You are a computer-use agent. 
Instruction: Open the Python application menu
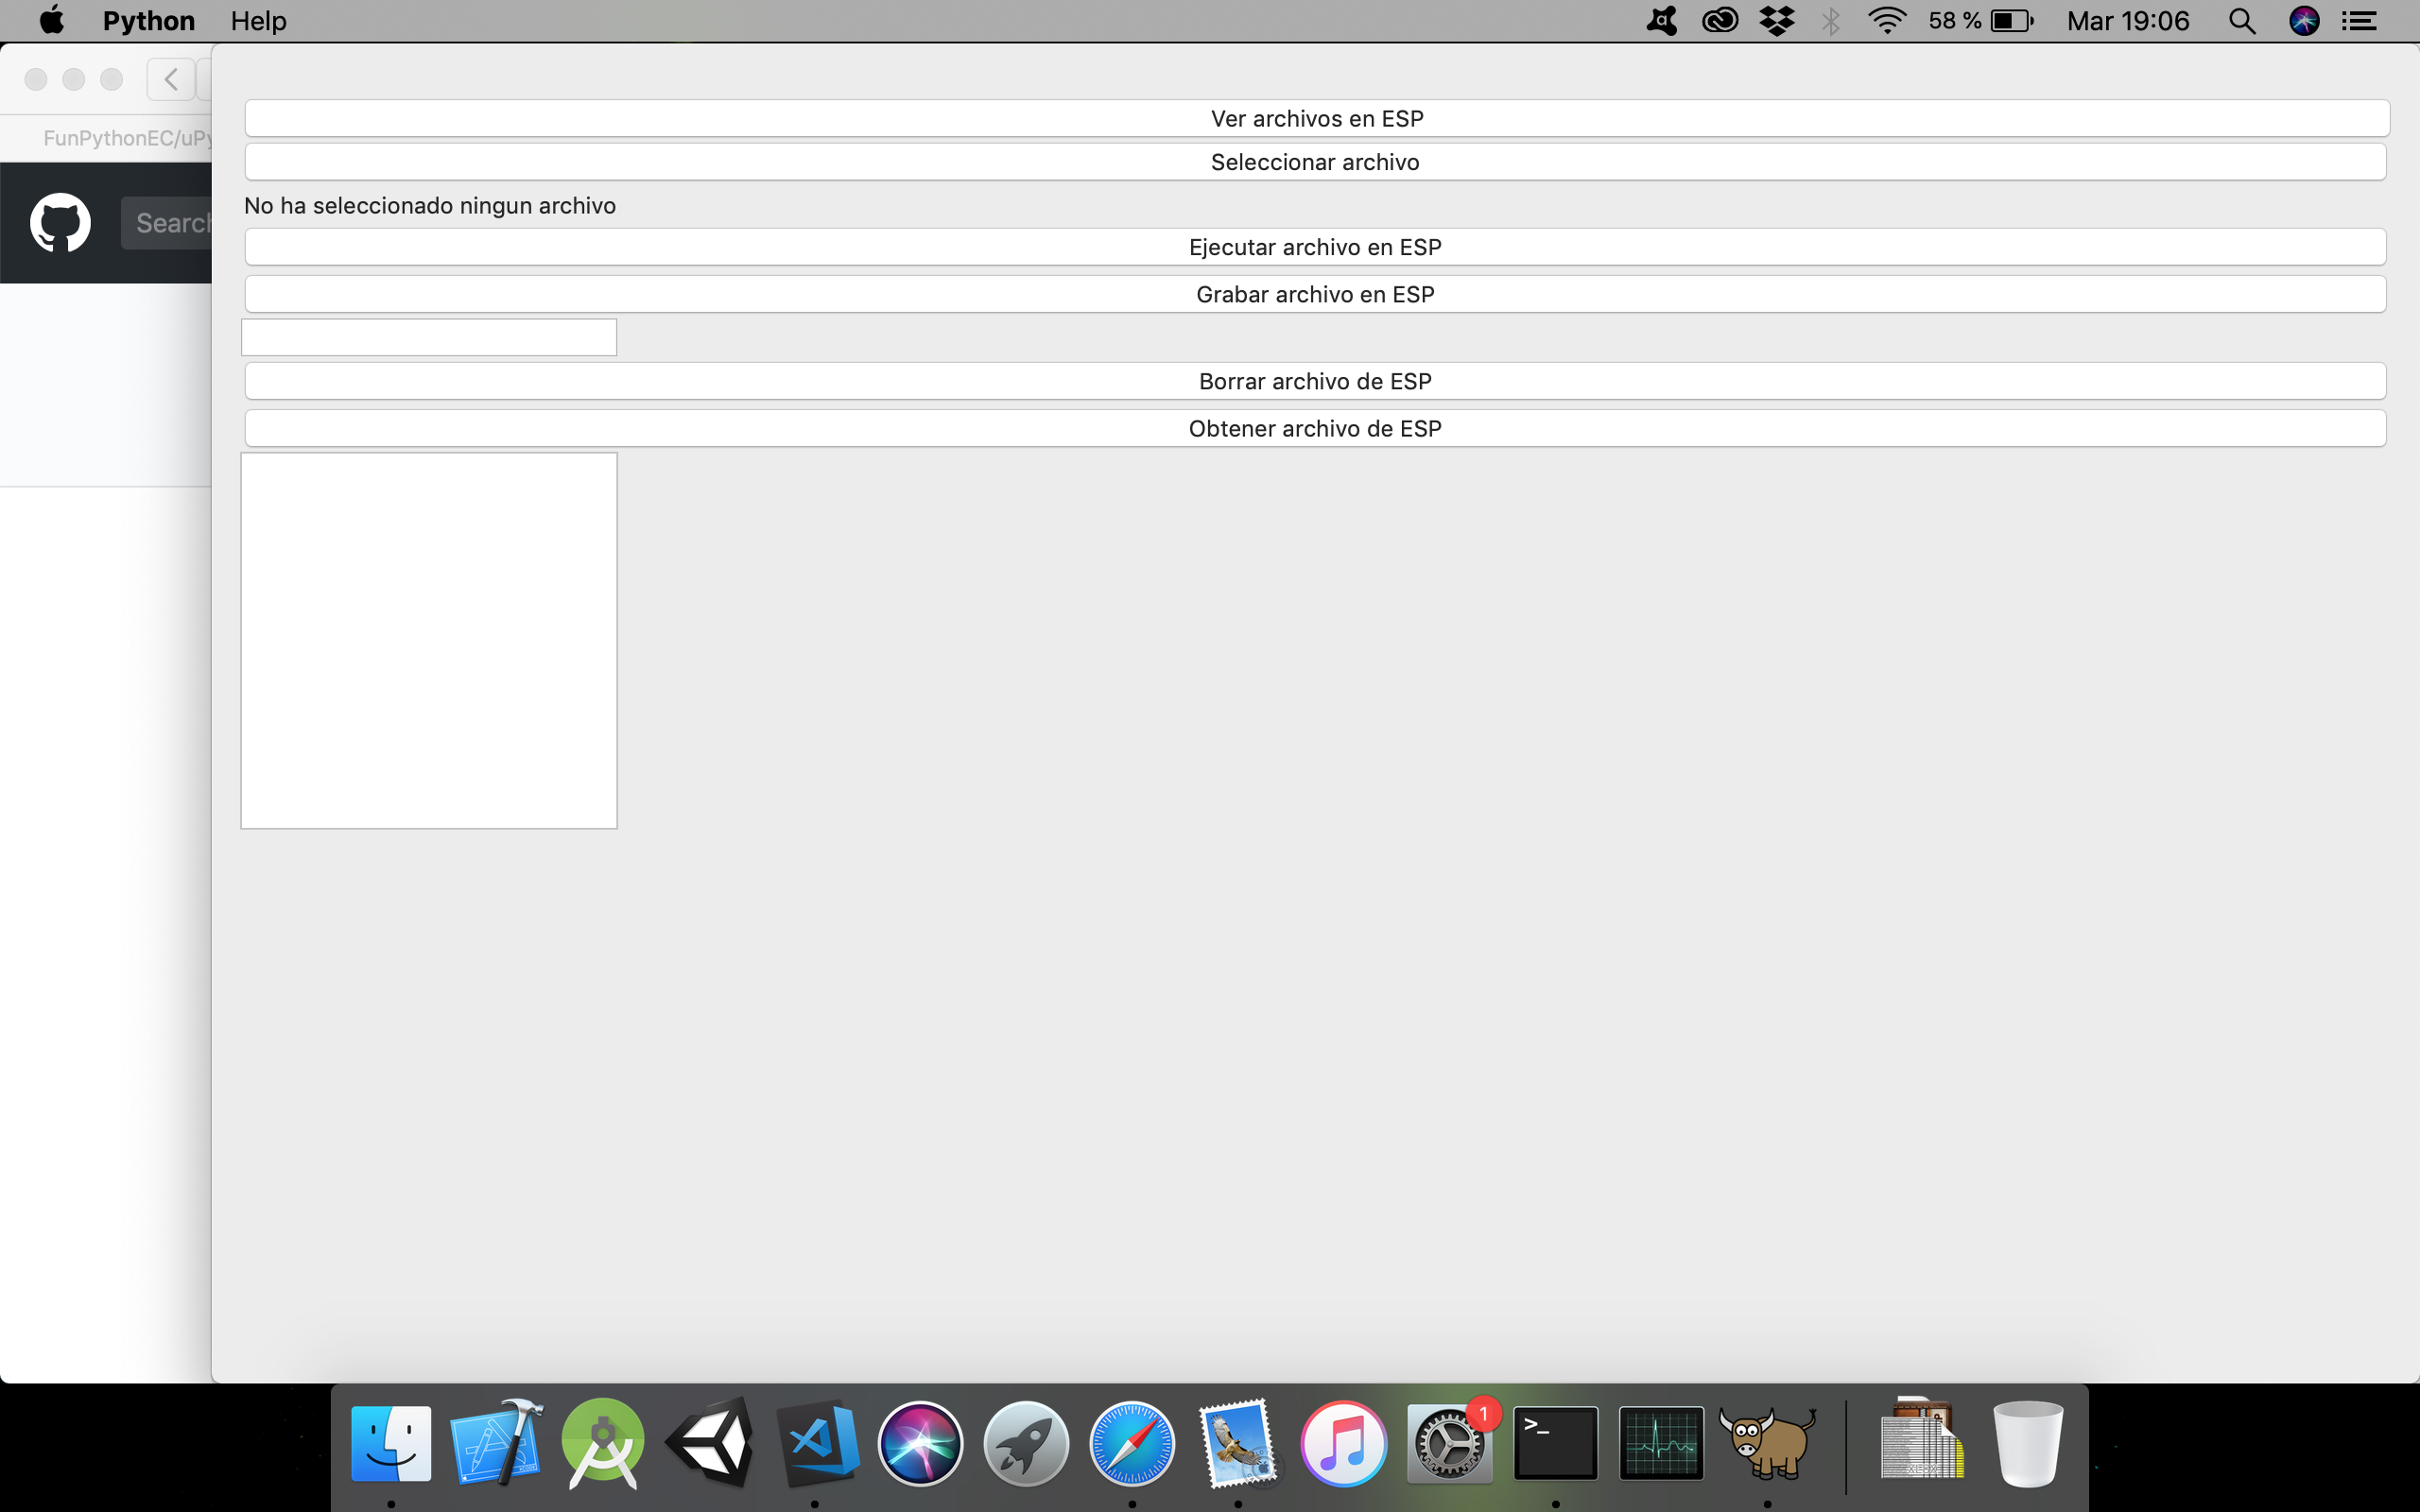pyautogui.click(x=148, y=21)
